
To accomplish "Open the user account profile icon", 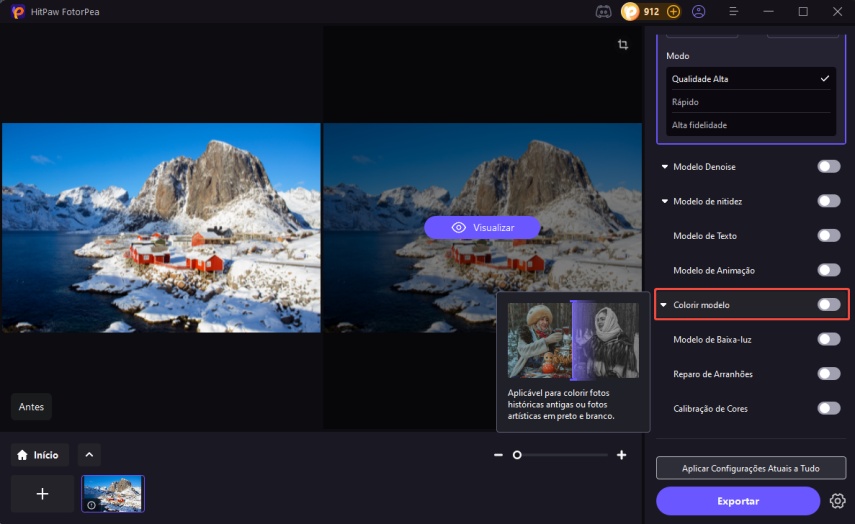I will click(699, 11).
